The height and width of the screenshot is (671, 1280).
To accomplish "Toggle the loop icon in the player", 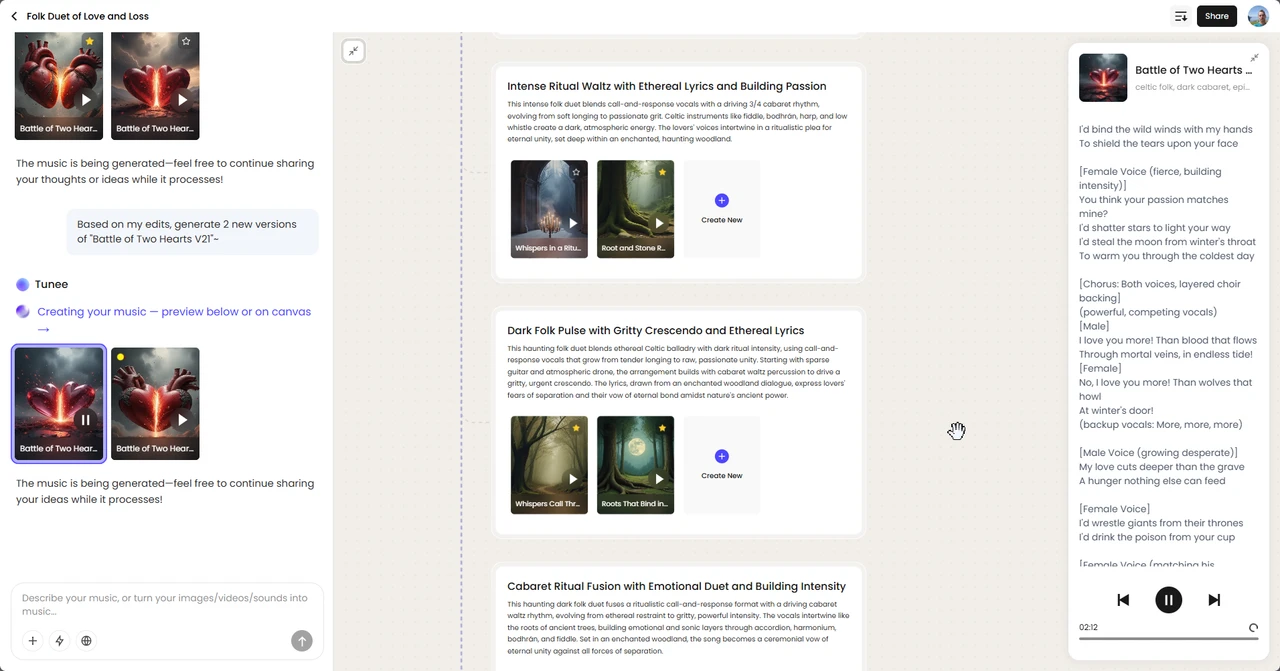I will coord(1253,628).
